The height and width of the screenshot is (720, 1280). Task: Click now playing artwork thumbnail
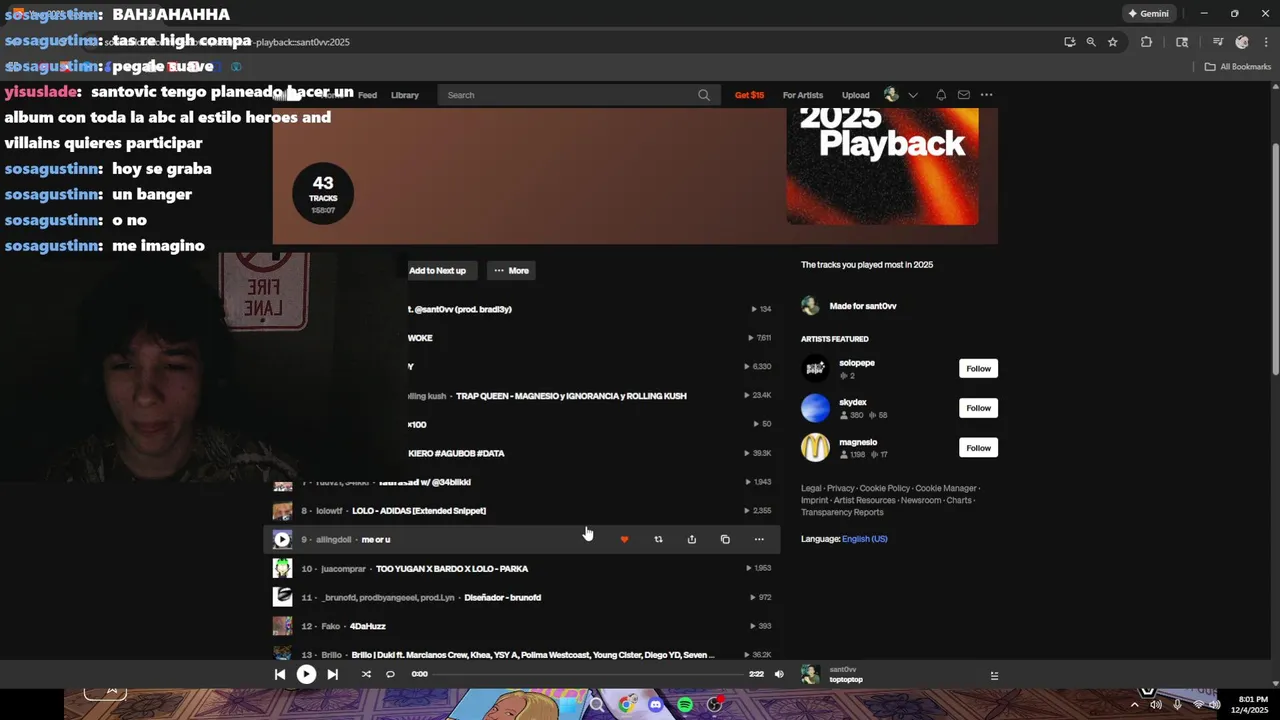point(810,675)
